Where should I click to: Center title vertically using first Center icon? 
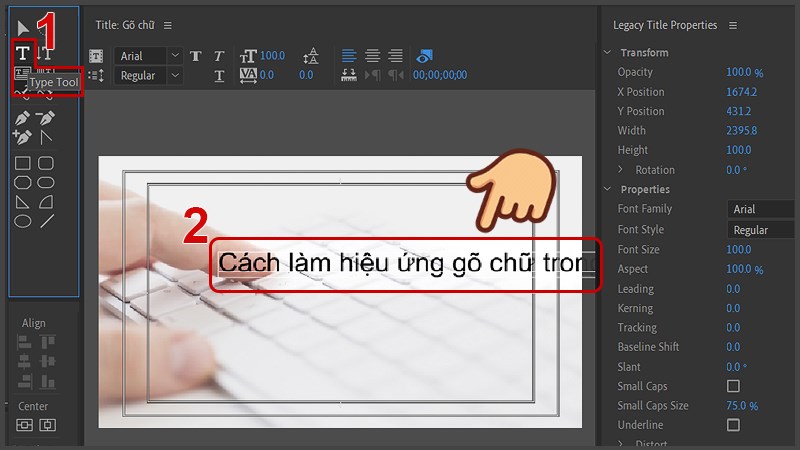(24, 425)
